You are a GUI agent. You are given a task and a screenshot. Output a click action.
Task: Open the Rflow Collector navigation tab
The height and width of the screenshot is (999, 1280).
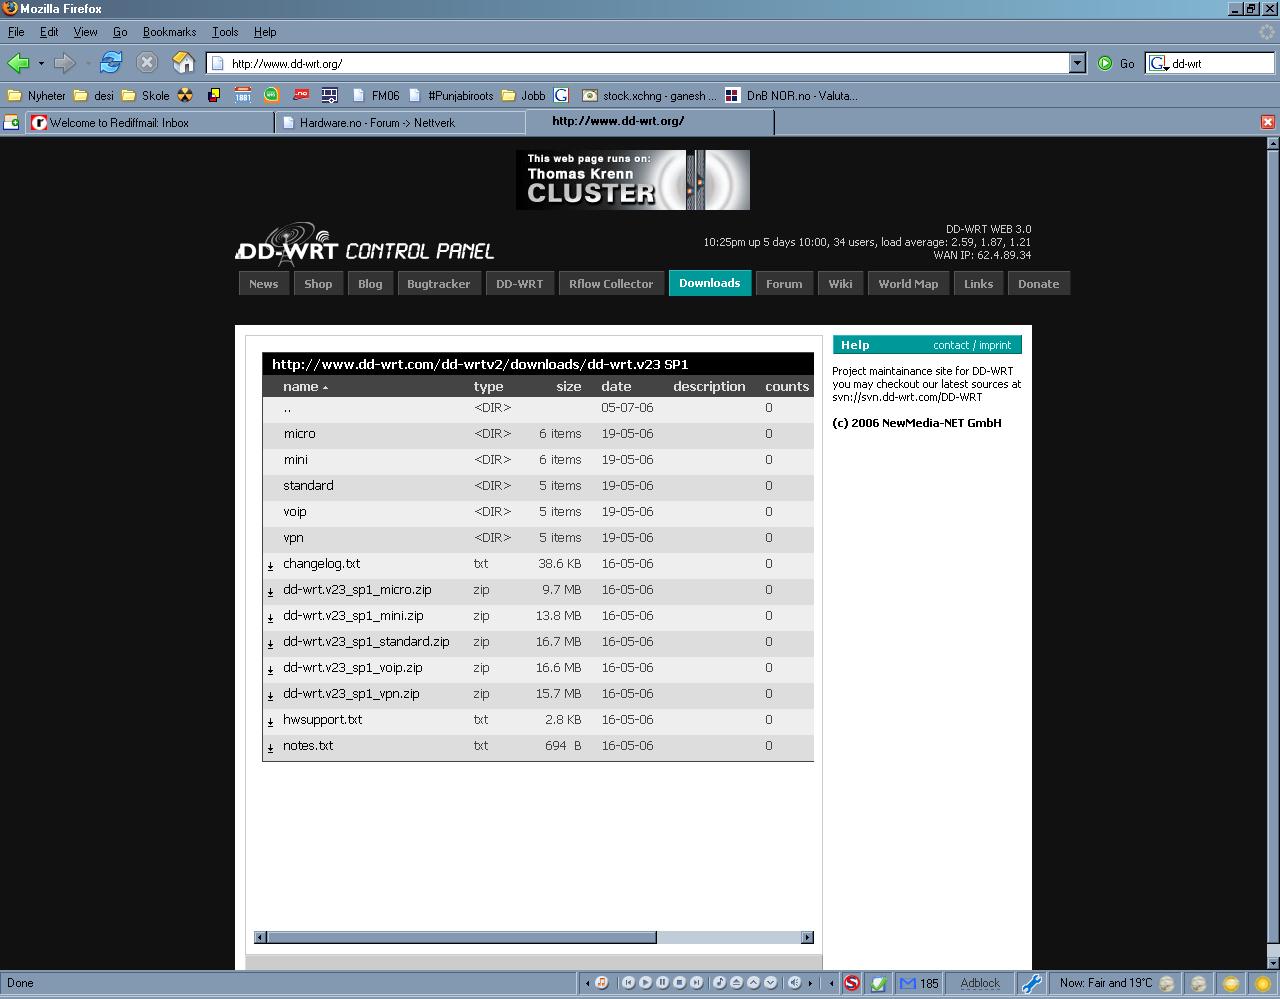coord(611,284)
